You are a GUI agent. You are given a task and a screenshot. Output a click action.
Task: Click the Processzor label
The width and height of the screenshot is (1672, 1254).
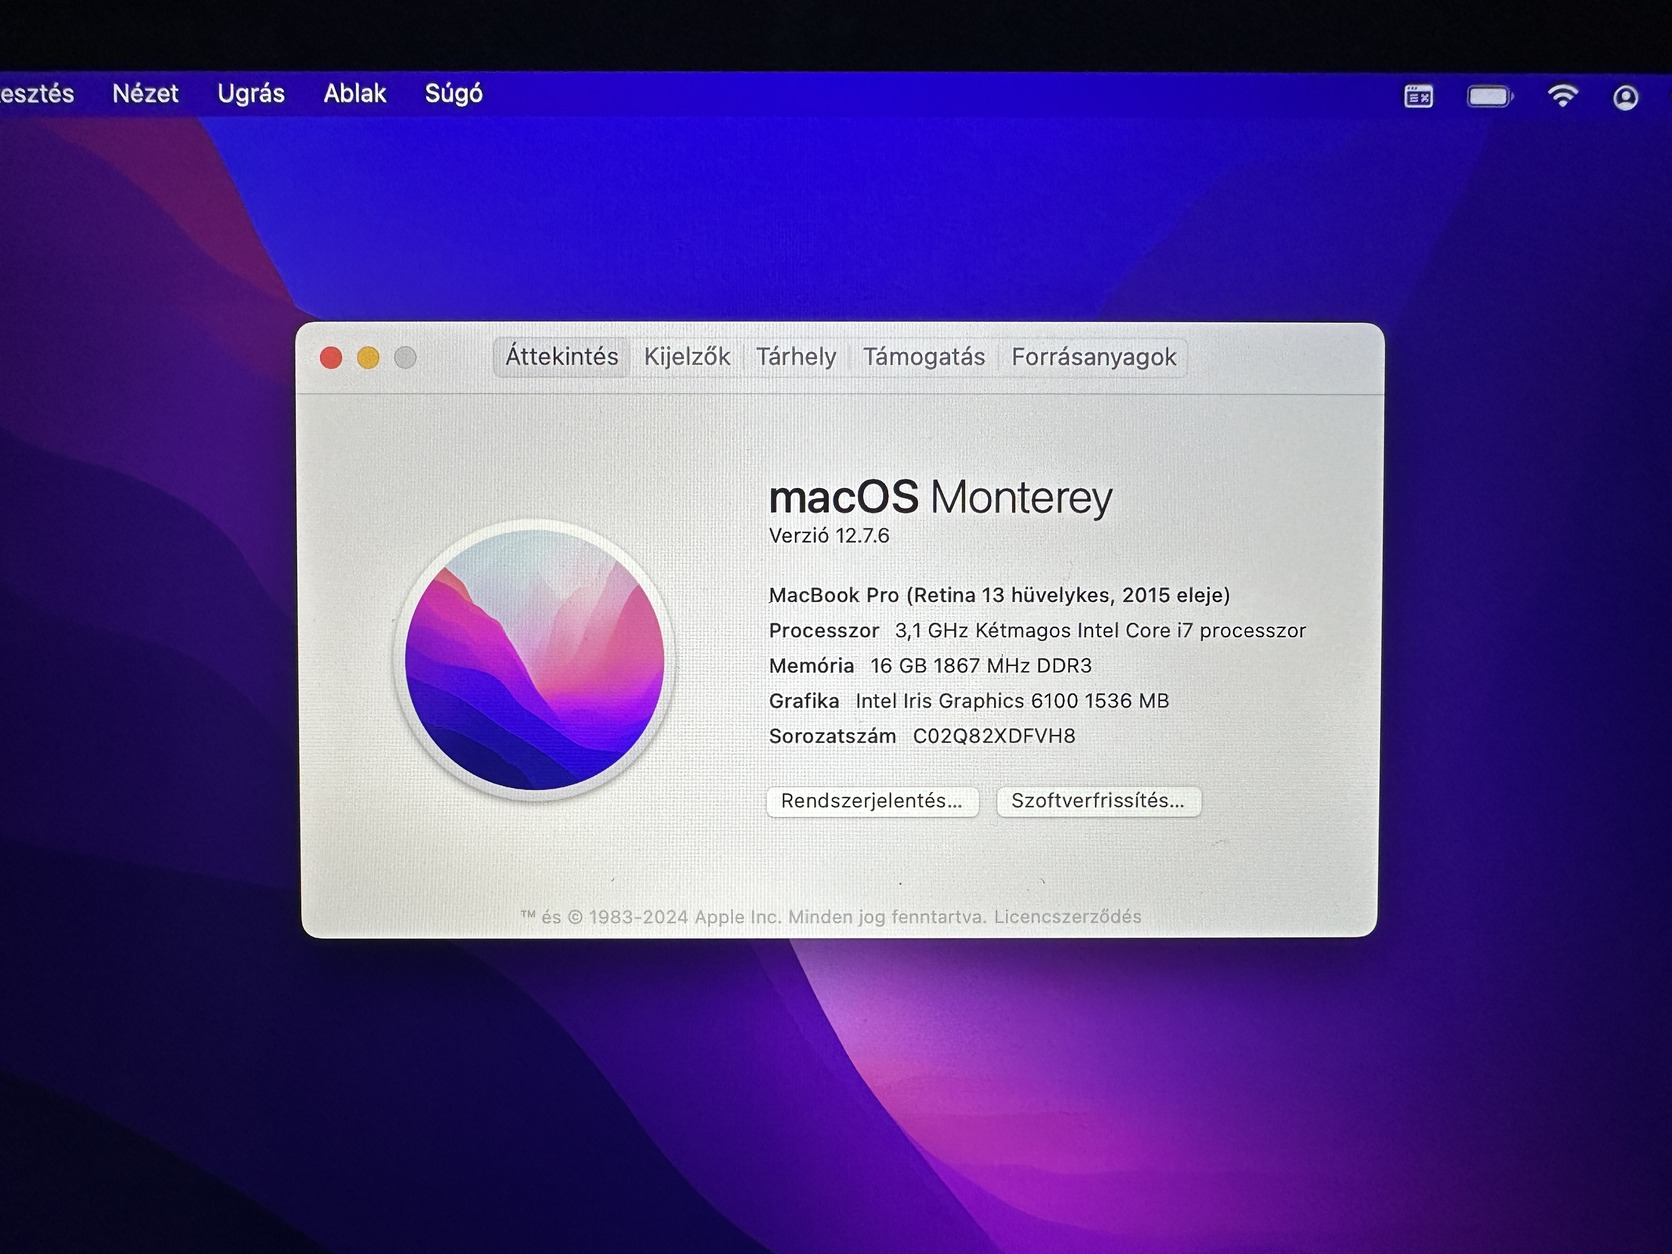(824, 631)
